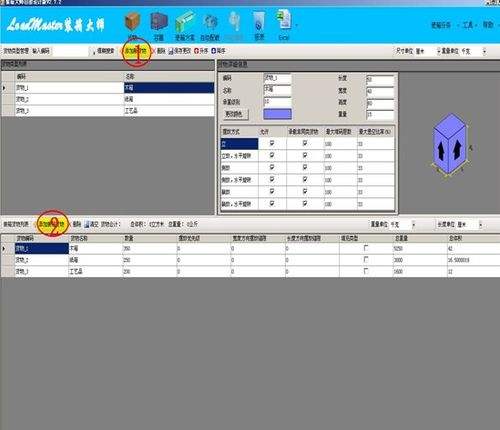Click the name (名称) input field
This screenshot has height=430, width=500.
coord(277,90)
